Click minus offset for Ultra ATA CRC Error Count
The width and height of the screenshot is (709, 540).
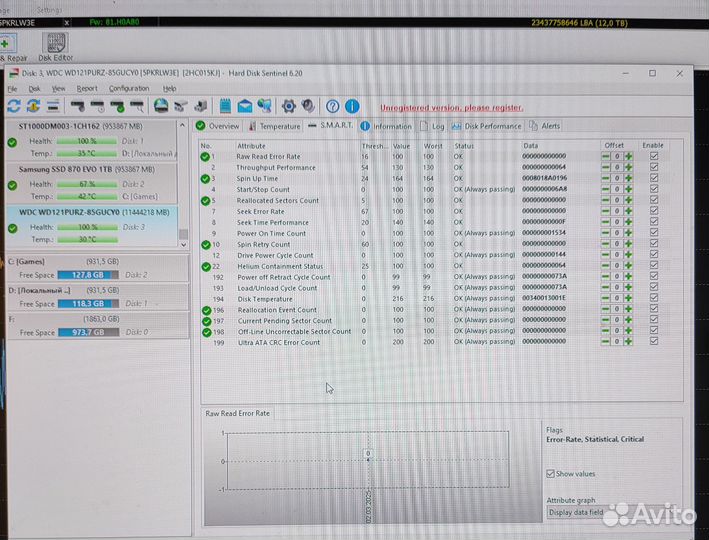(x=605, y=341)
